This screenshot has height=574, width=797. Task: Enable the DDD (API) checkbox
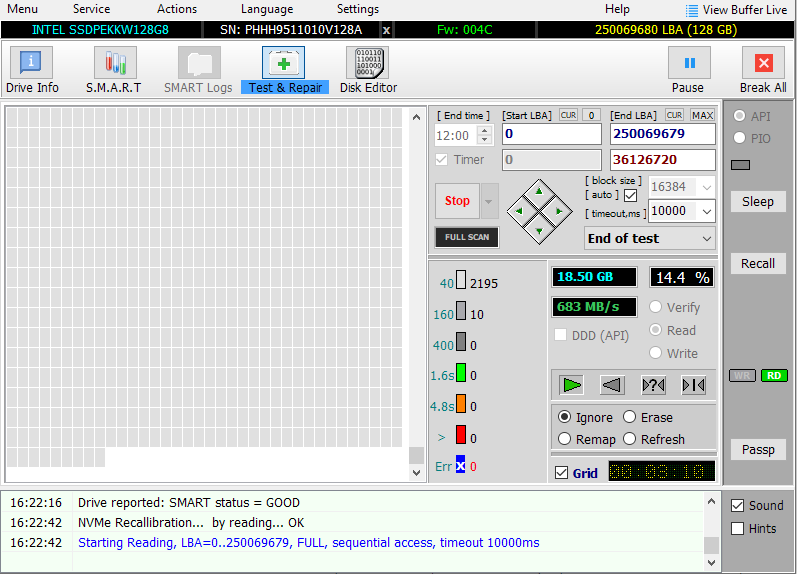tap(561, 335)
